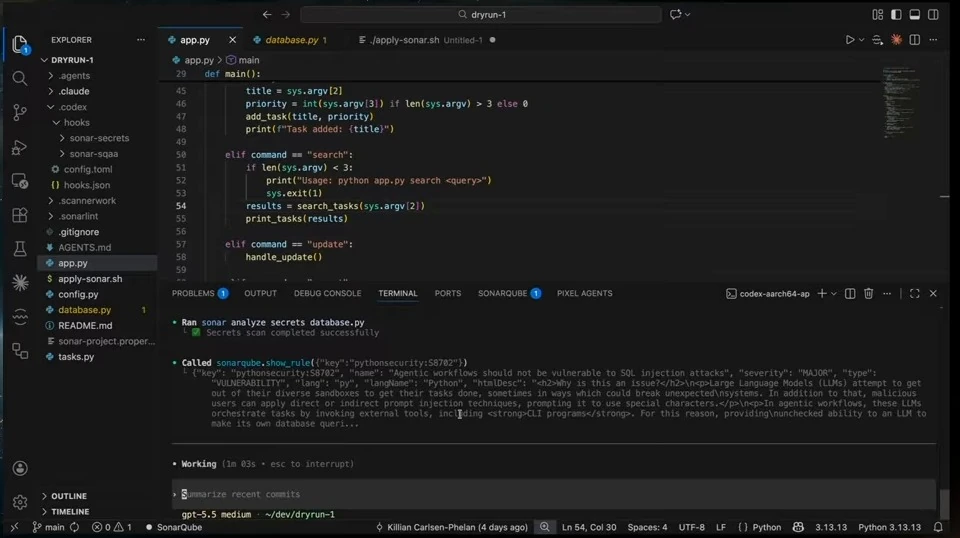Screen dimensions: 960x538
Task: Open Explorer more actions ellipsis
Action: coord(141,40)
